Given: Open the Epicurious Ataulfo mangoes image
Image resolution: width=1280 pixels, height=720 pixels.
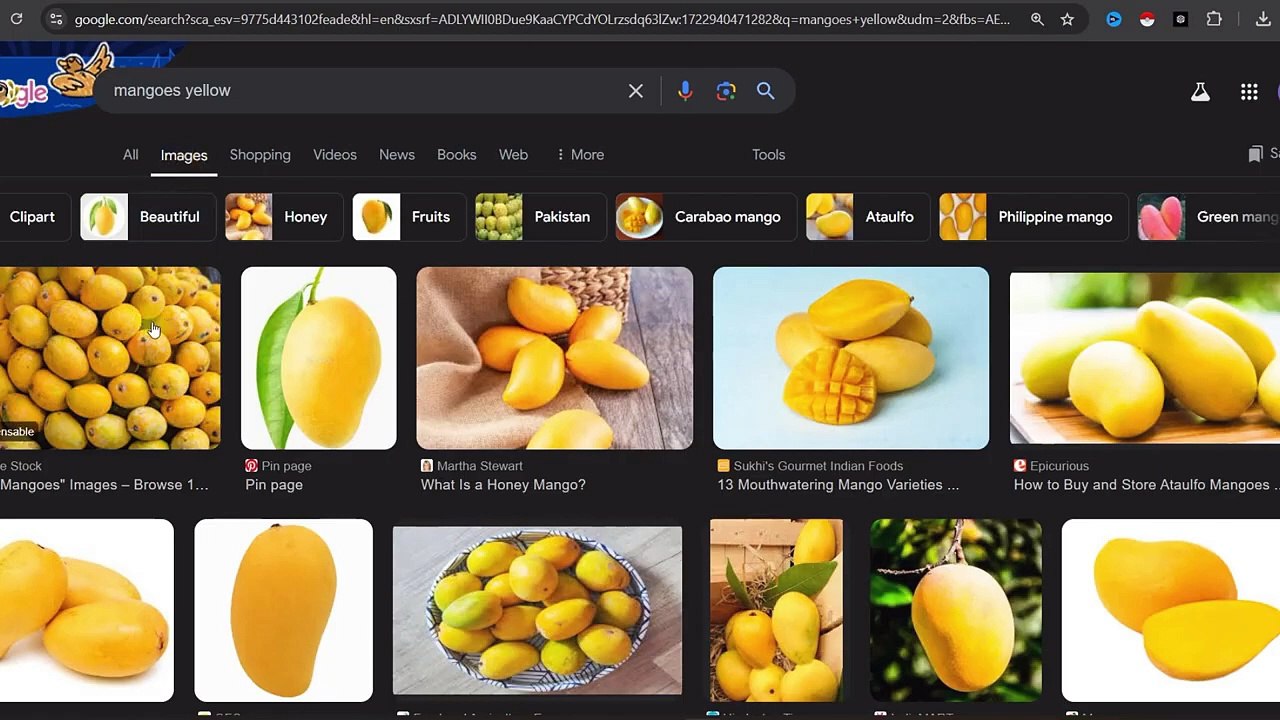Looking at the screenshot, I should (1145, 358).
